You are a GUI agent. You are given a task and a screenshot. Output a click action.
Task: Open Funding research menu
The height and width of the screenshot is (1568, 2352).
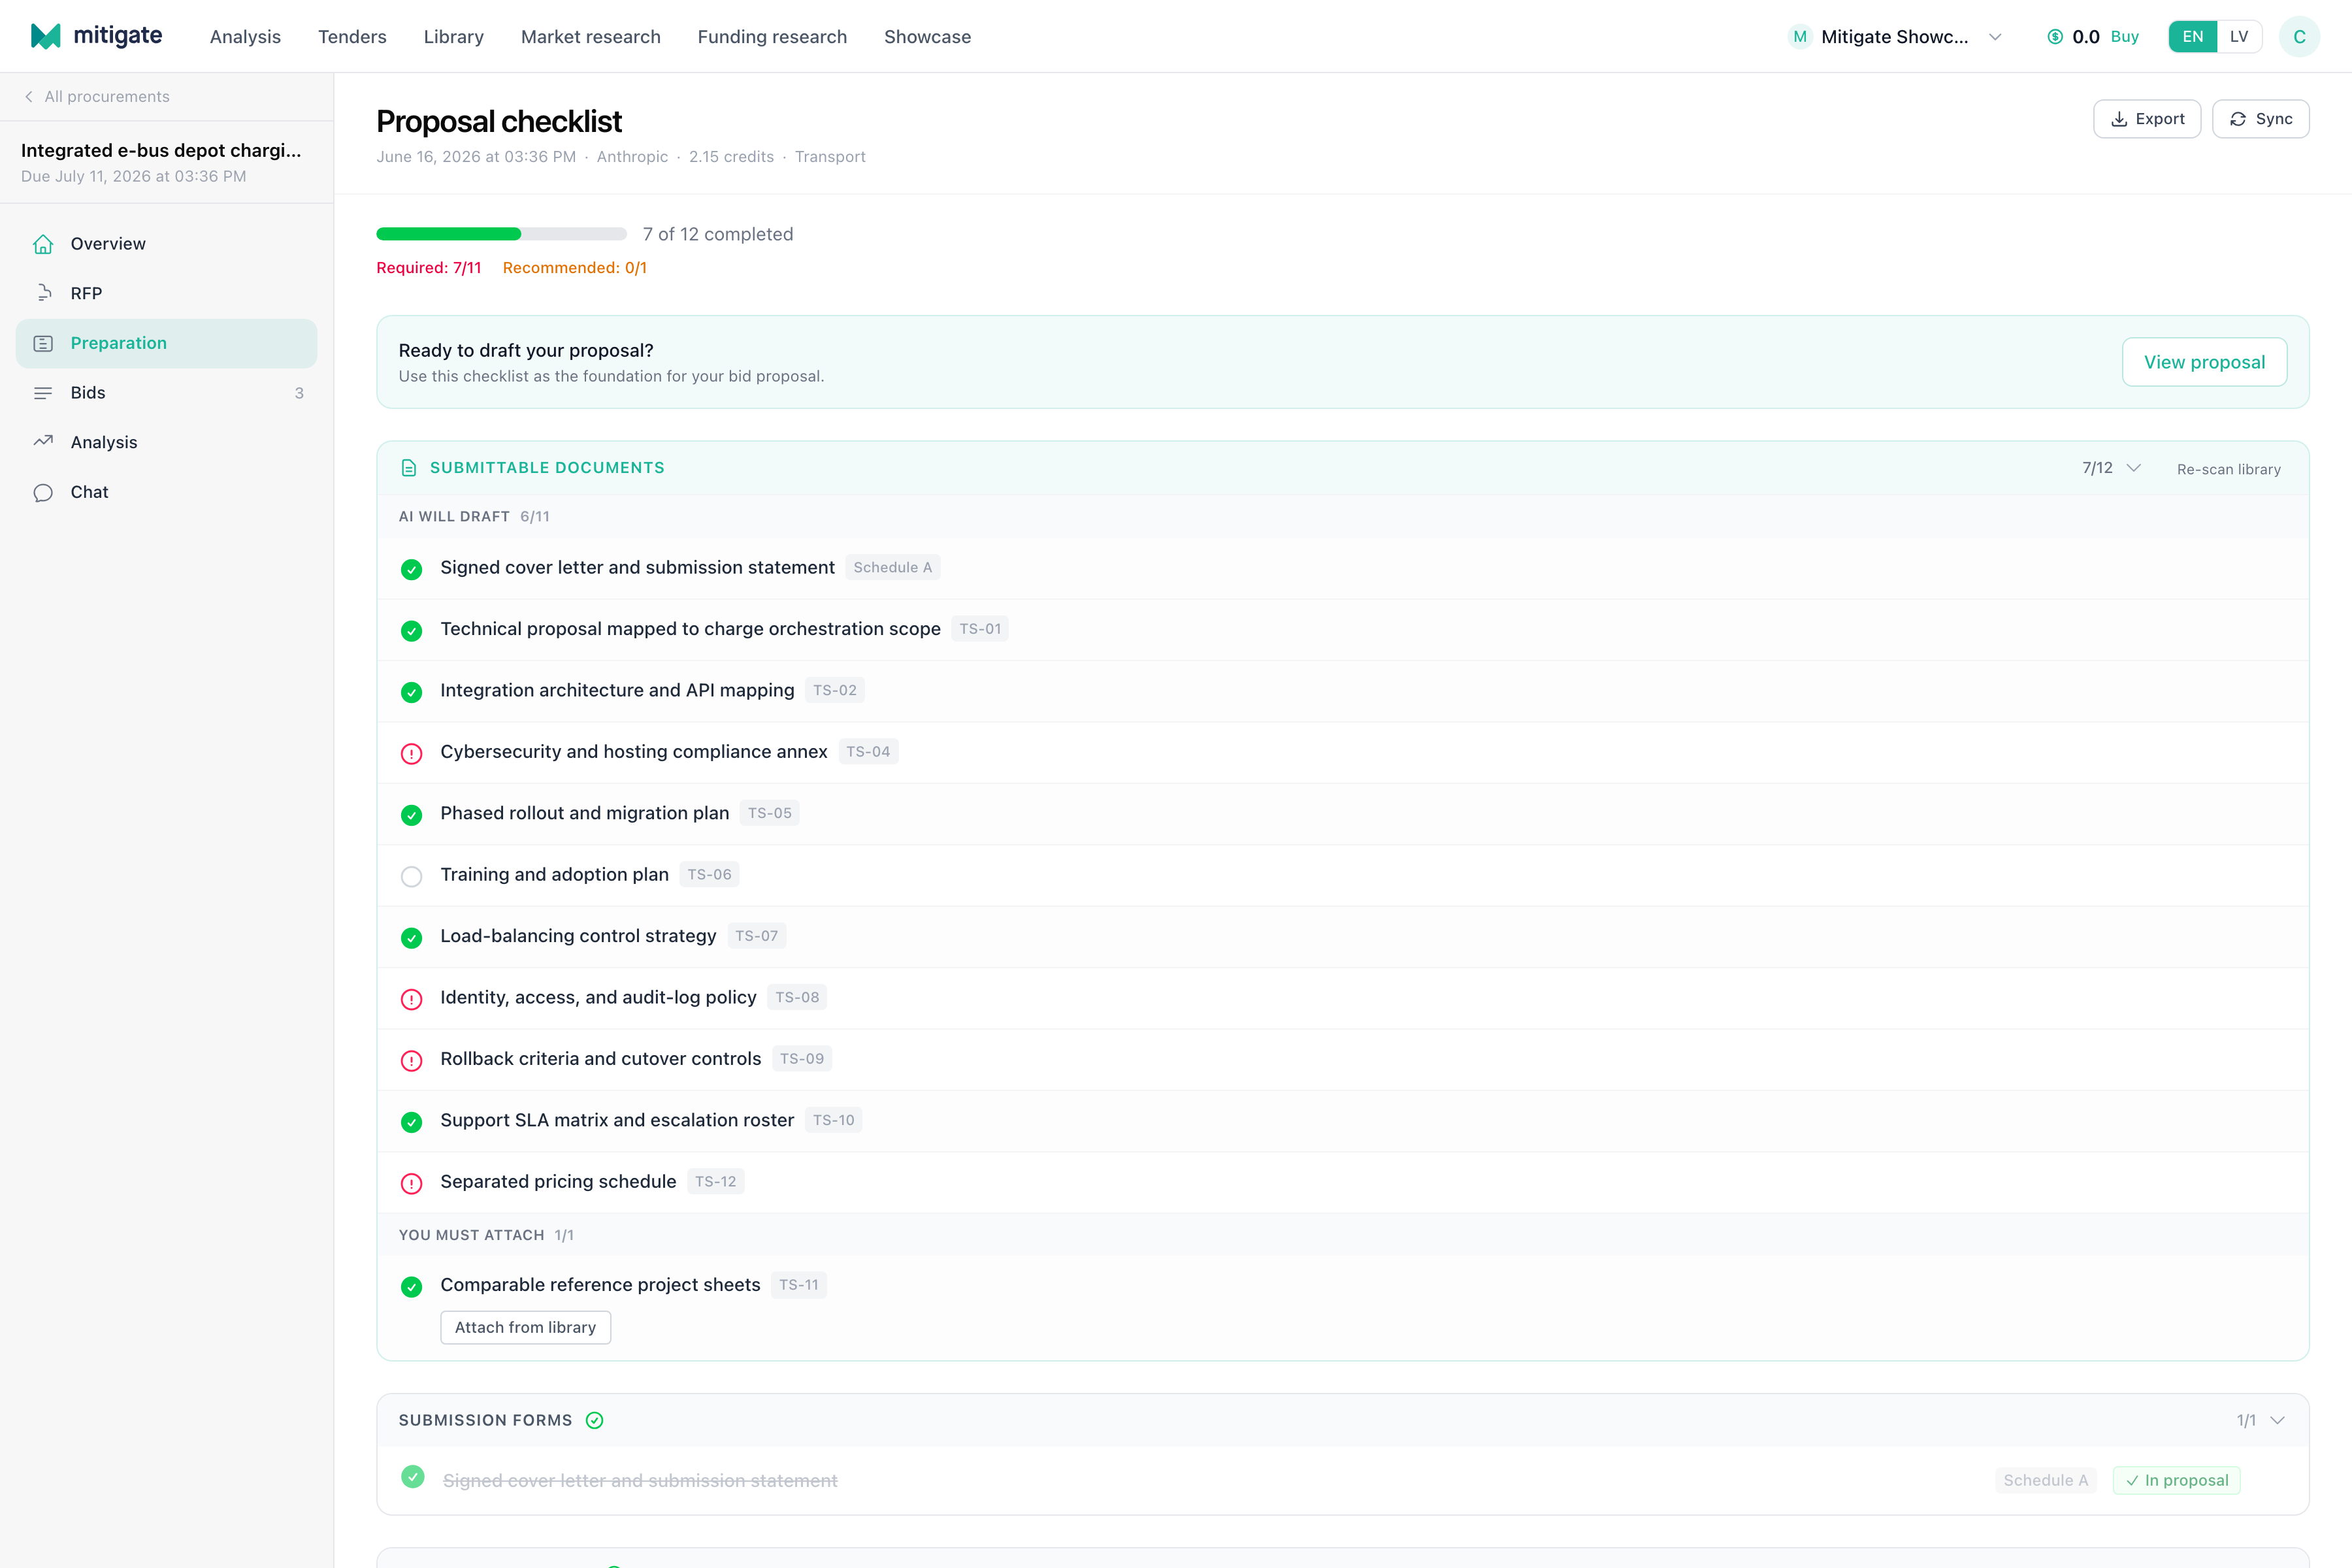[772, 37]
